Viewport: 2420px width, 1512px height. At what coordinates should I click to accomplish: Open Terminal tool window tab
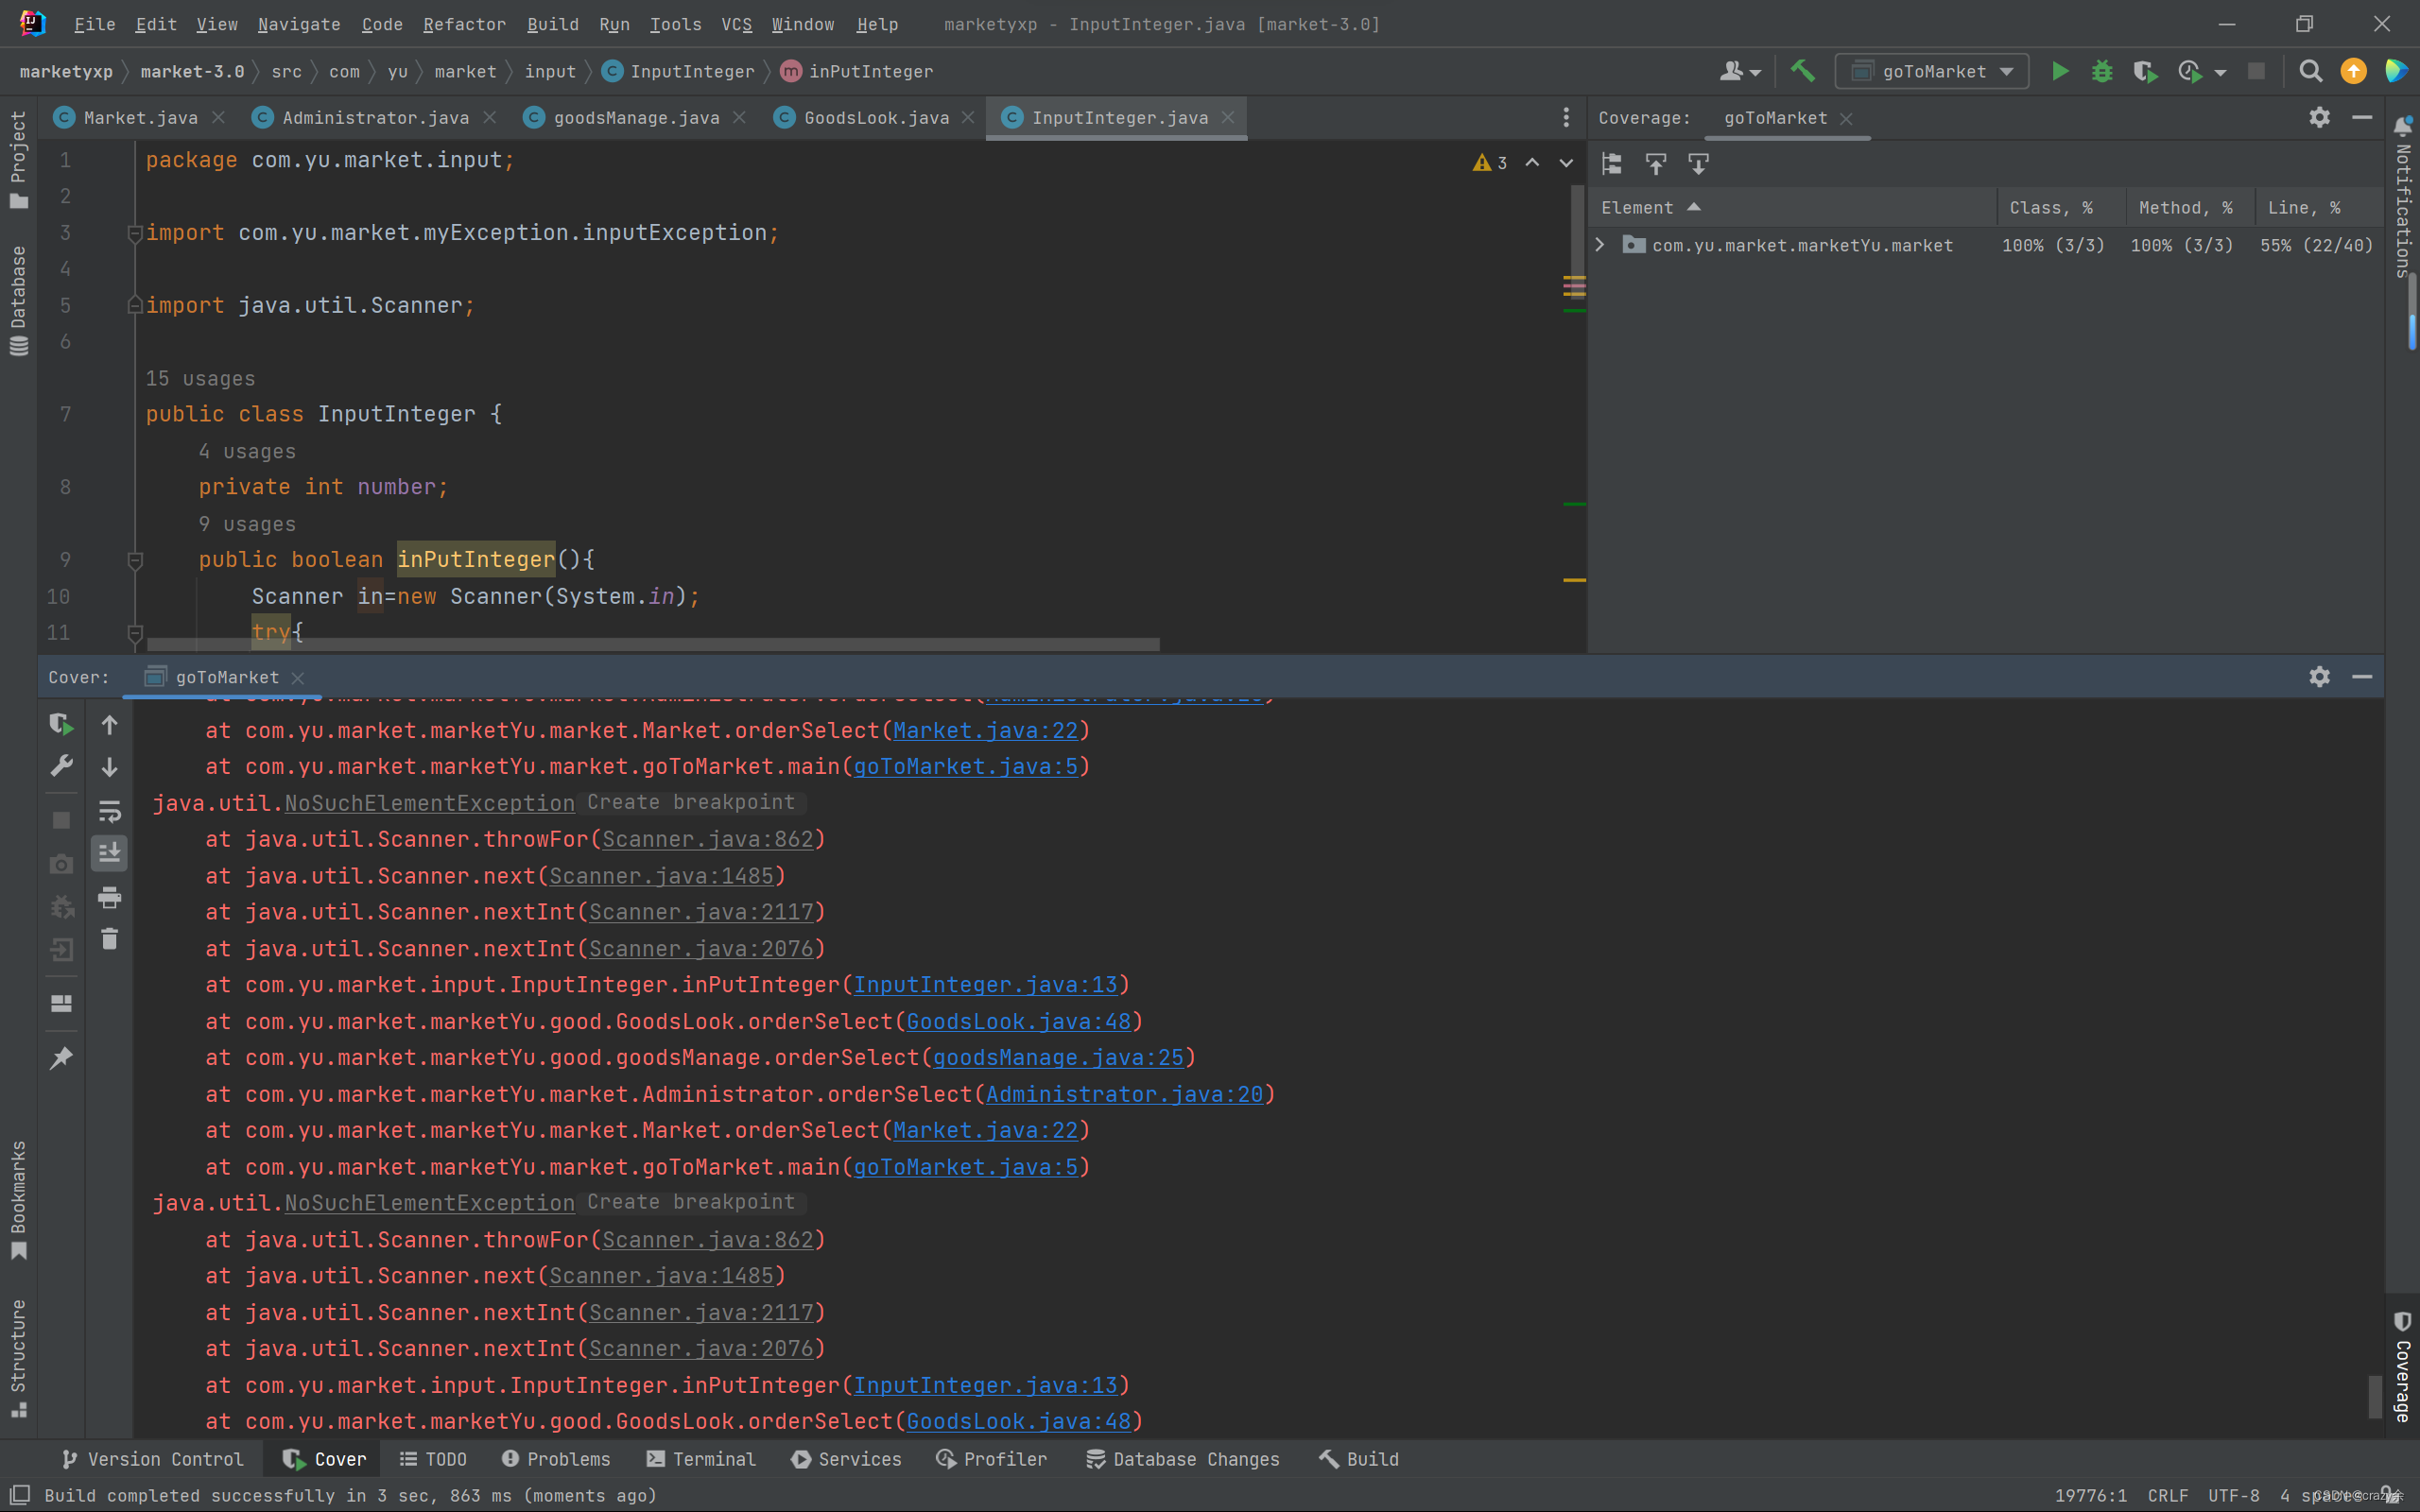pyautogui.click(x=701, y=1459)
